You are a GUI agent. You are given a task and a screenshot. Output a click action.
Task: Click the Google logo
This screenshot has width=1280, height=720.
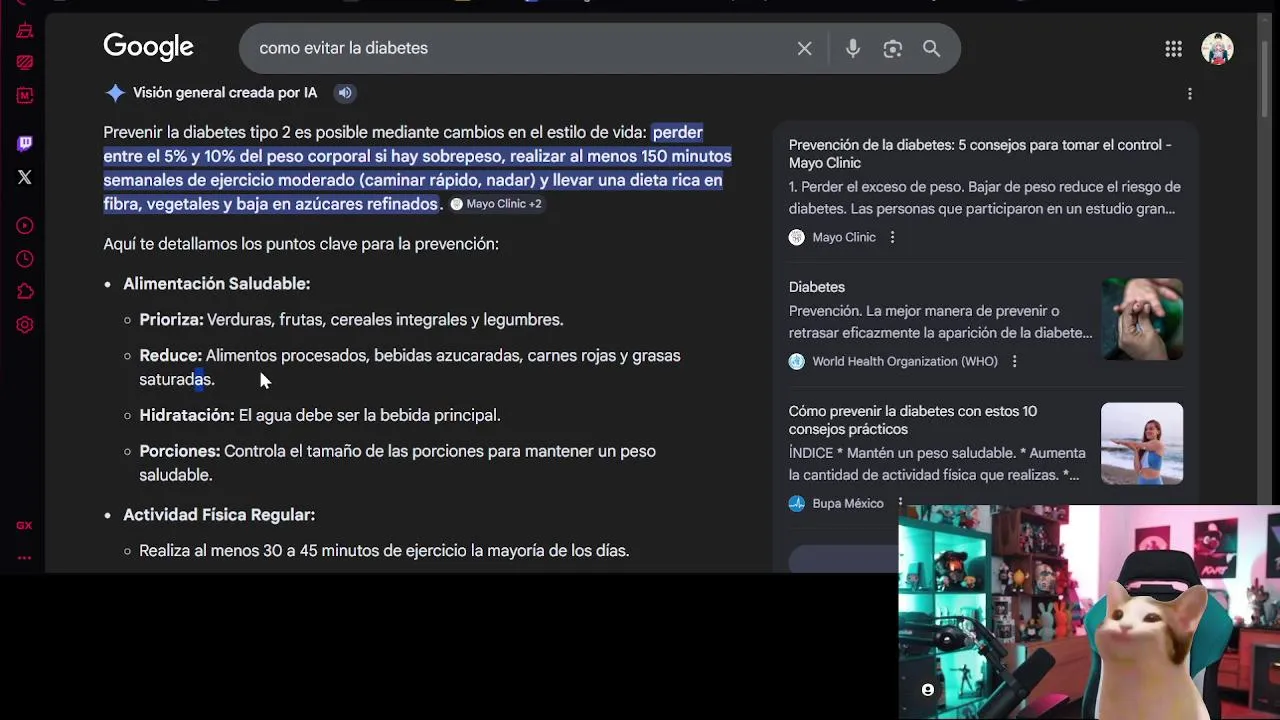pyautogui.click(x=148, y=47)
